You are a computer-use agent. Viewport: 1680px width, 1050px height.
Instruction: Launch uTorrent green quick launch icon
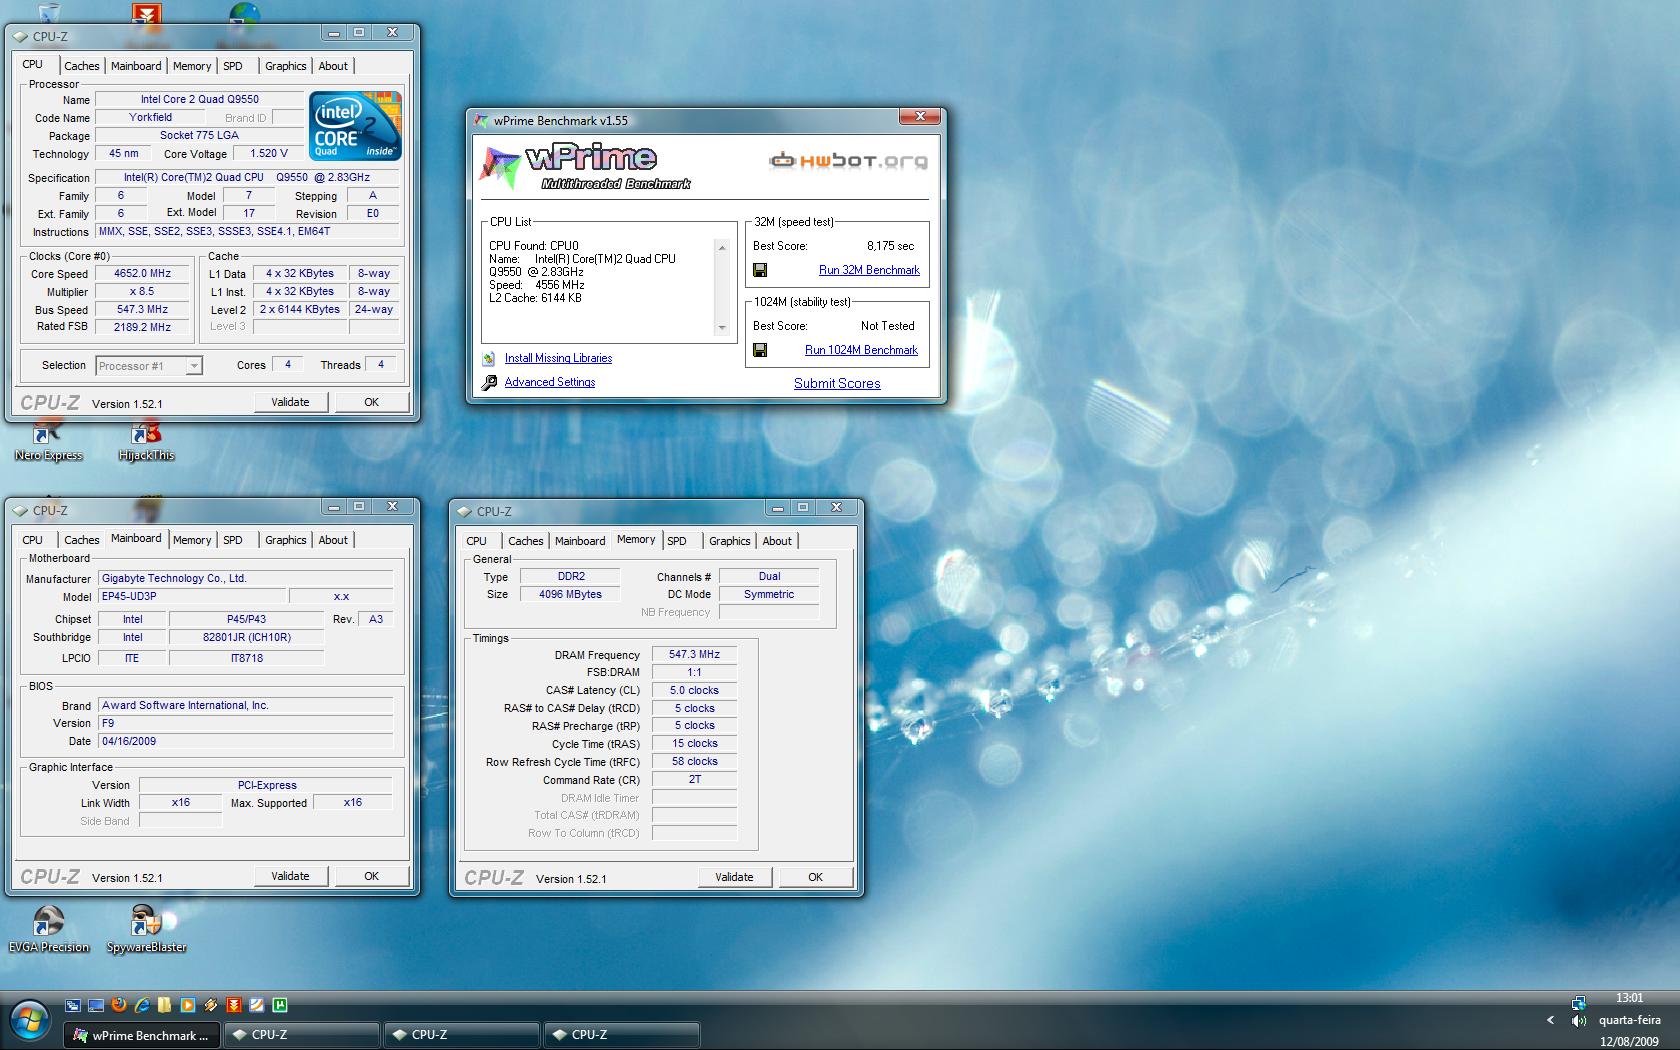tap(280, 1005)
